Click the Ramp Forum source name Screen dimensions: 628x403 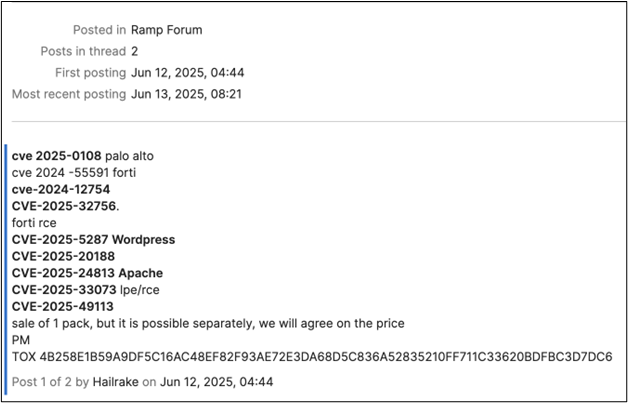[x=167, y=30]
